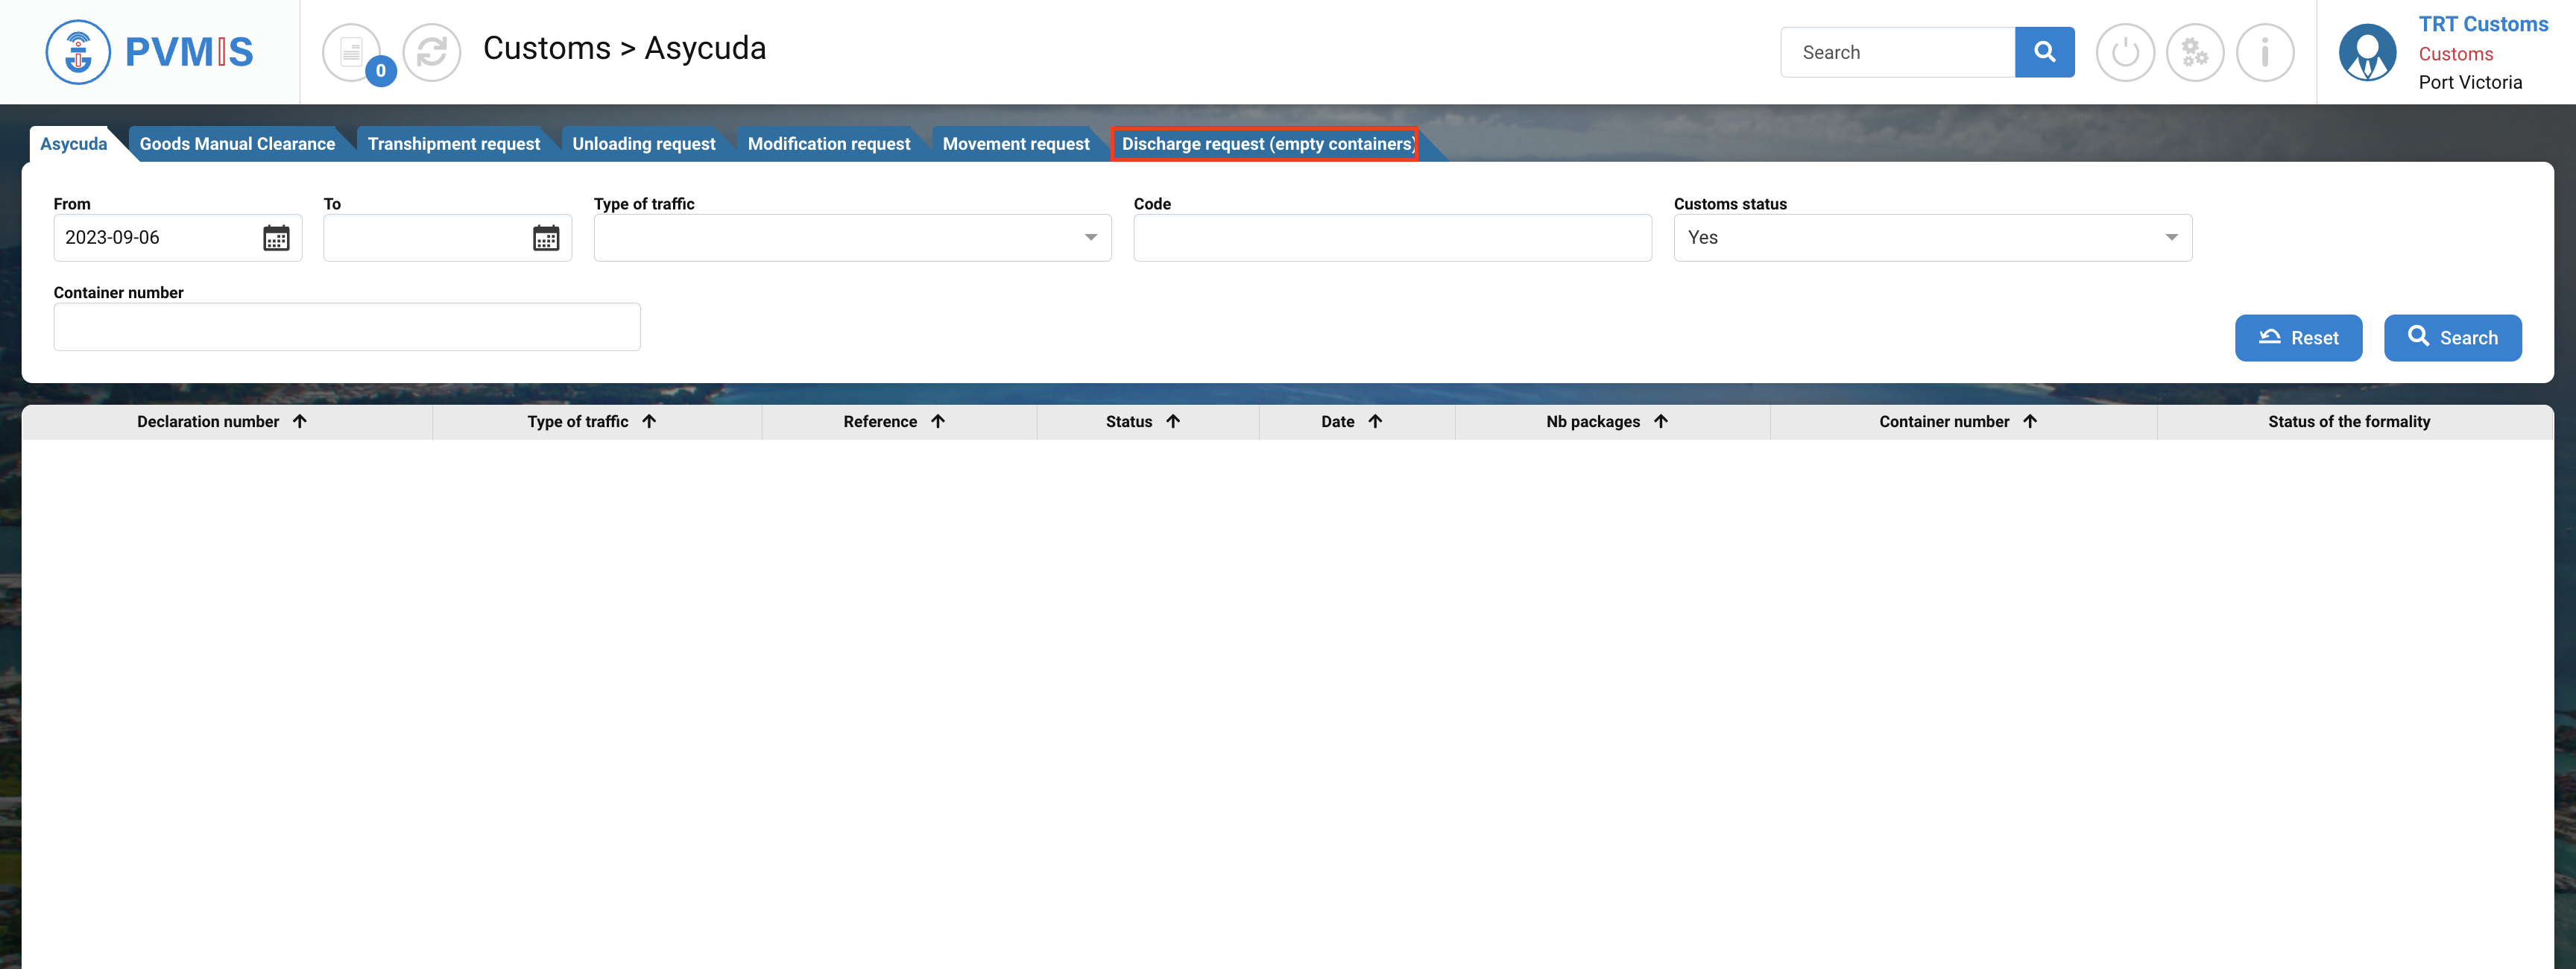Image resolution: width=2576 pixels, height=969 pixels.
Task: Switch to Goods Manual Clearance tab
Action: [x=237, y=144]
